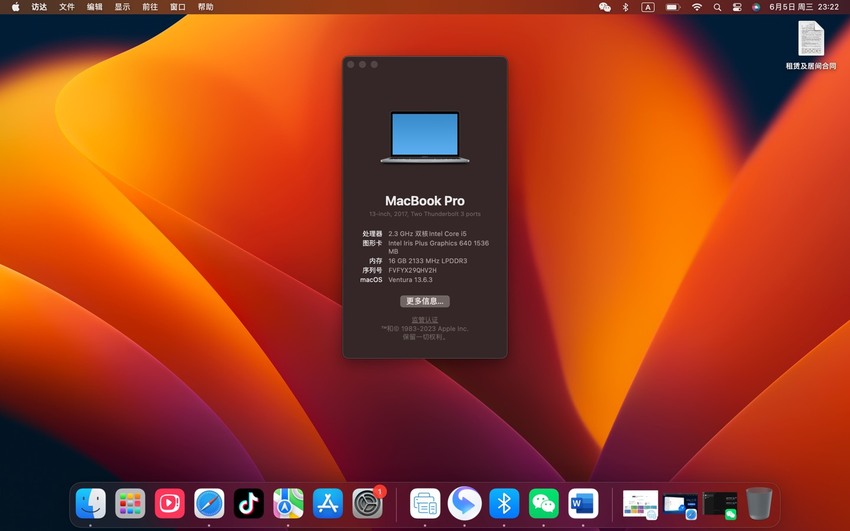Open System Settings with badge in Dock
The width and height of the screenshot is (850, 531).
point(368,503)
